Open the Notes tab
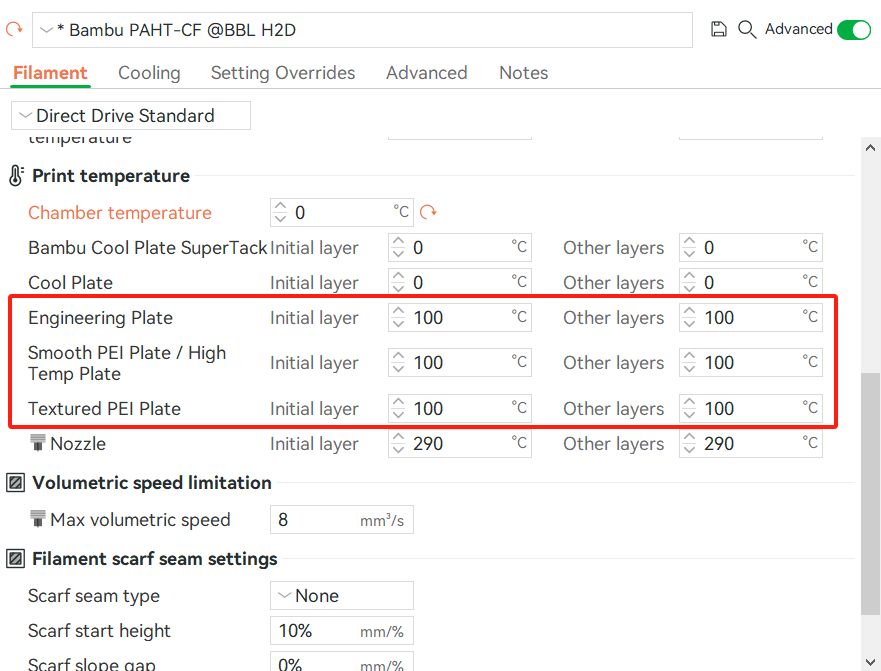Viewport: 881px width, 671px height. point(523,73)
